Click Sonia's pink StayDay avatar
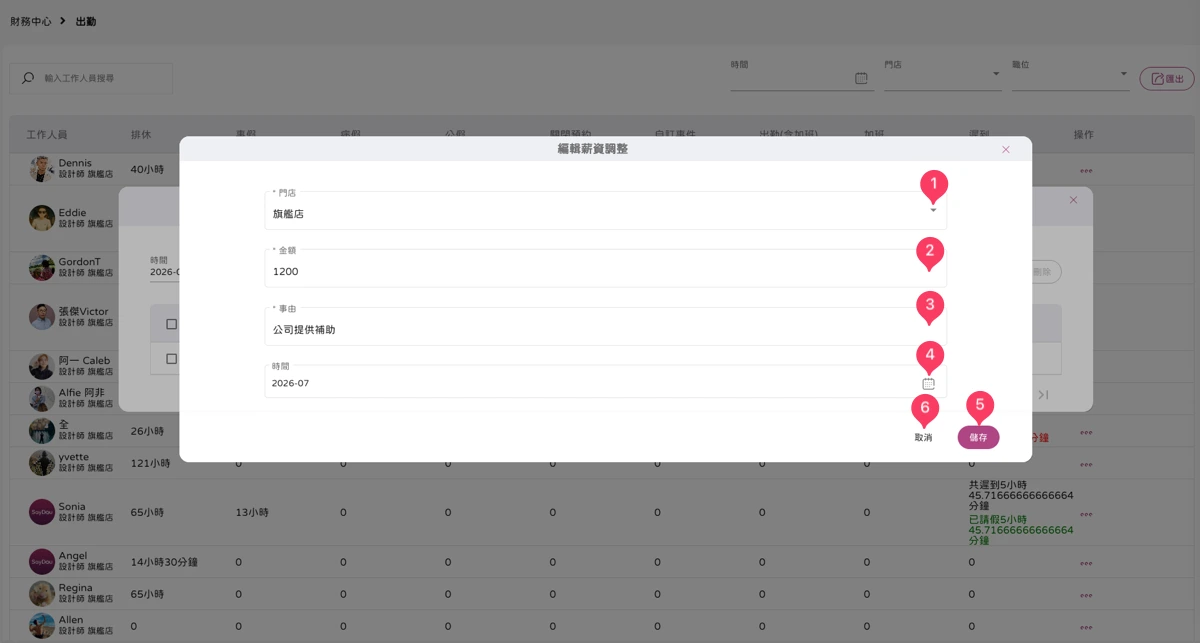Screen dimensions: 1200x643 coord(42,512)
